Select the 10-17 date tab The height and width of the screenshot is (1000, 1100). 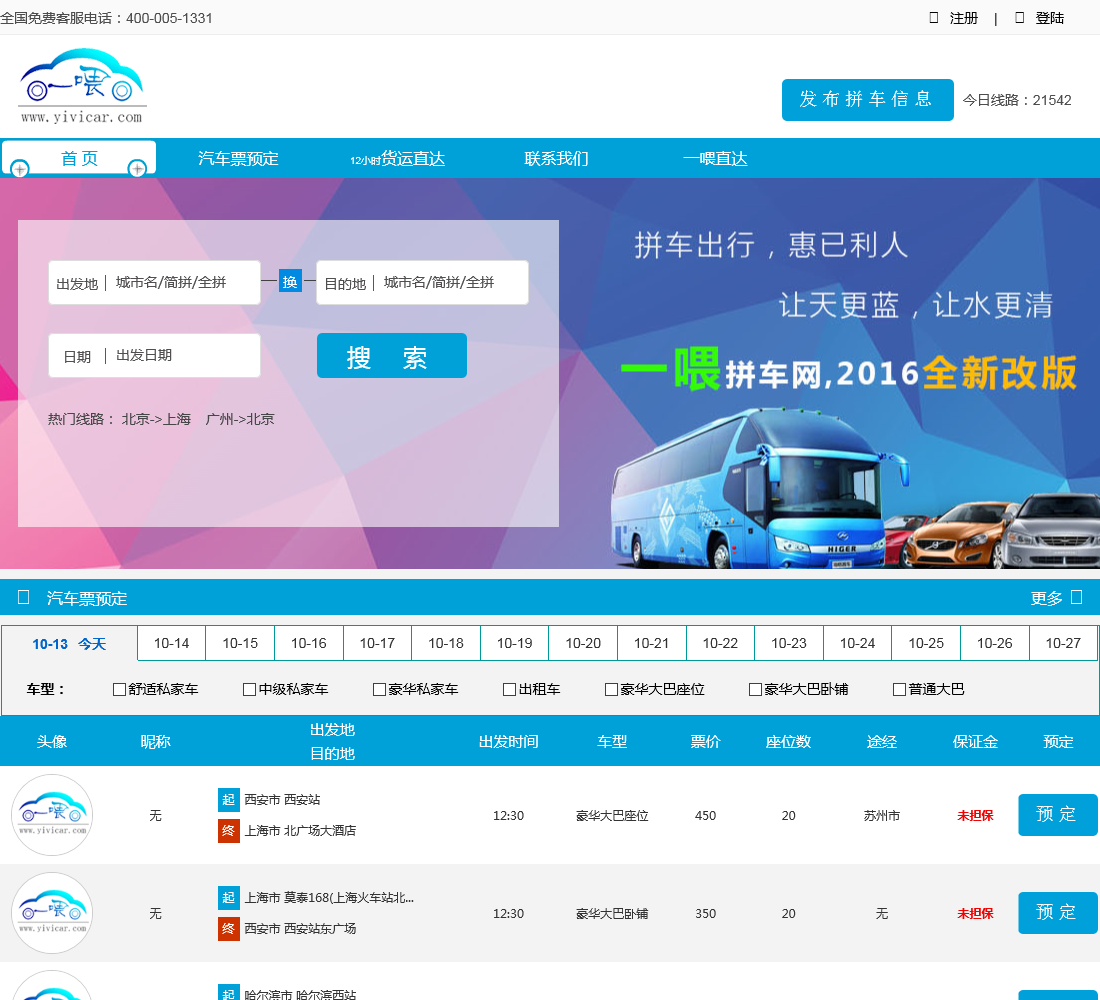point(377,643)
